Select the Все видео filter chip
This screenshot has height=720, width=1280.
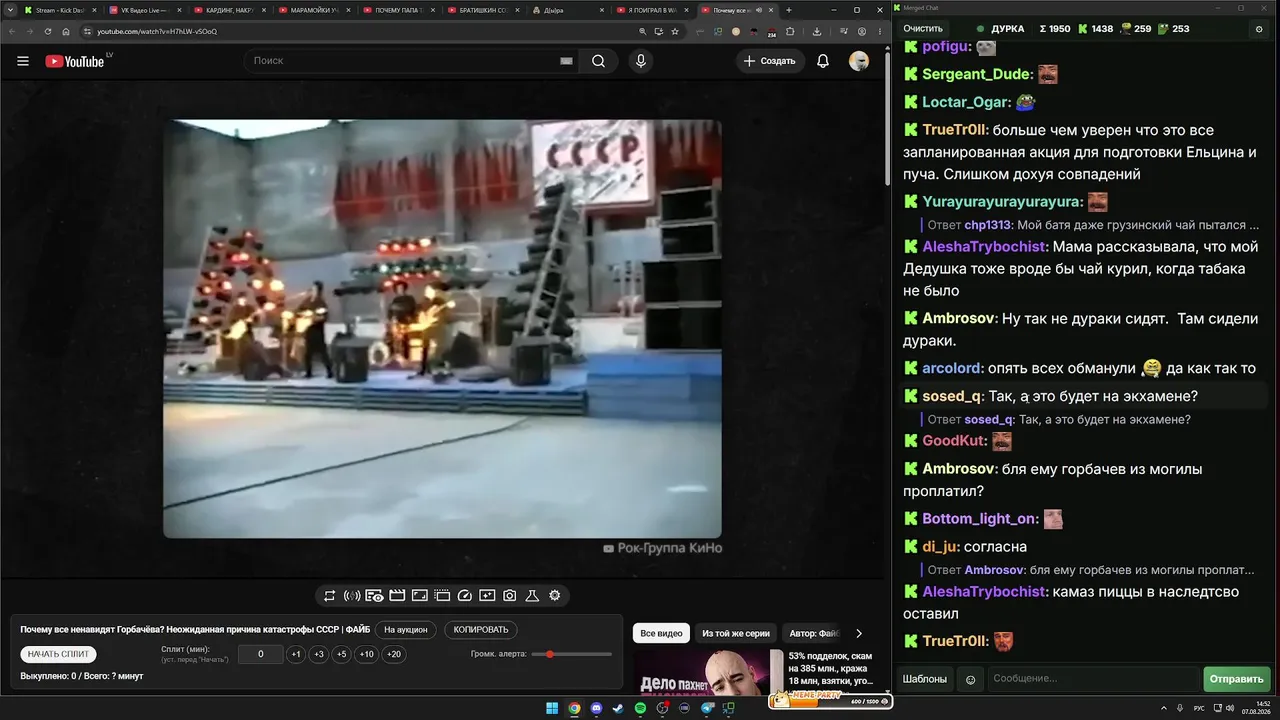click(x=661, y=633)
